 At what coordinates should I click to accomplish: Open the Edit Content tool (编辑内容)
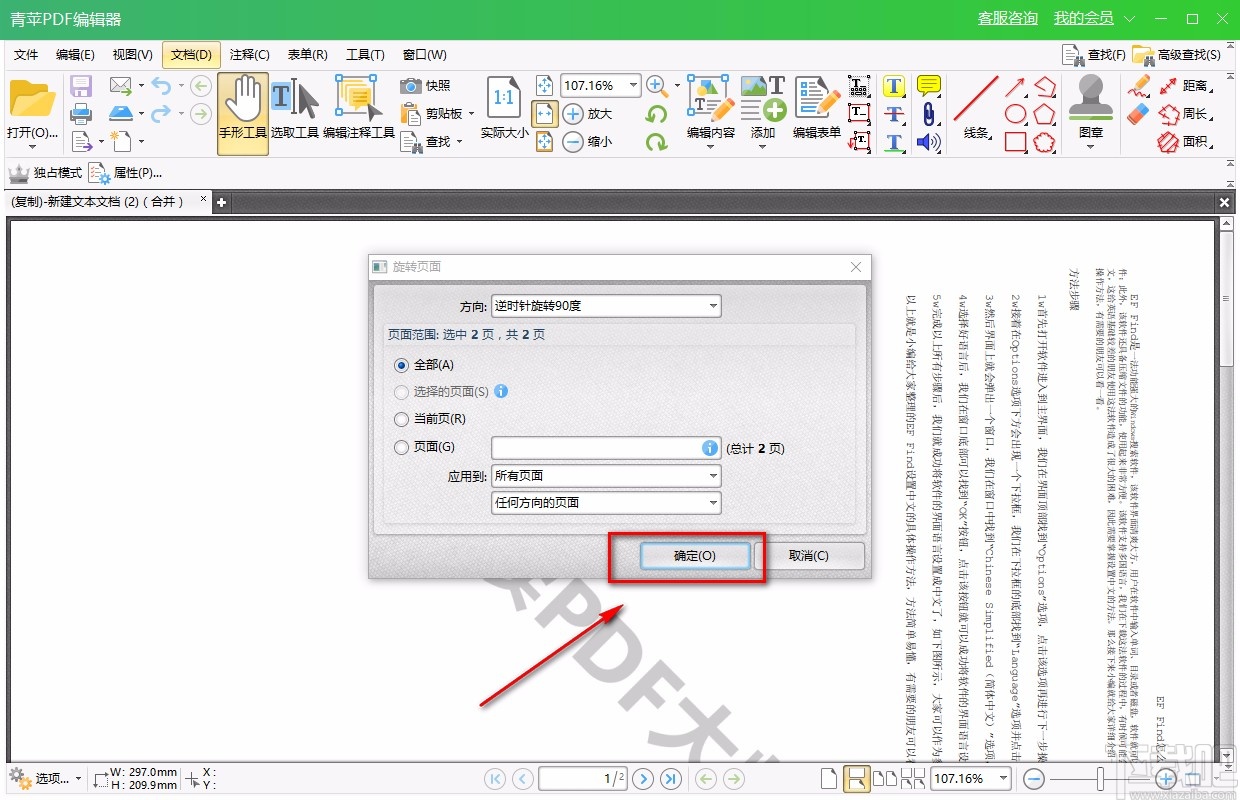[711, 112]
